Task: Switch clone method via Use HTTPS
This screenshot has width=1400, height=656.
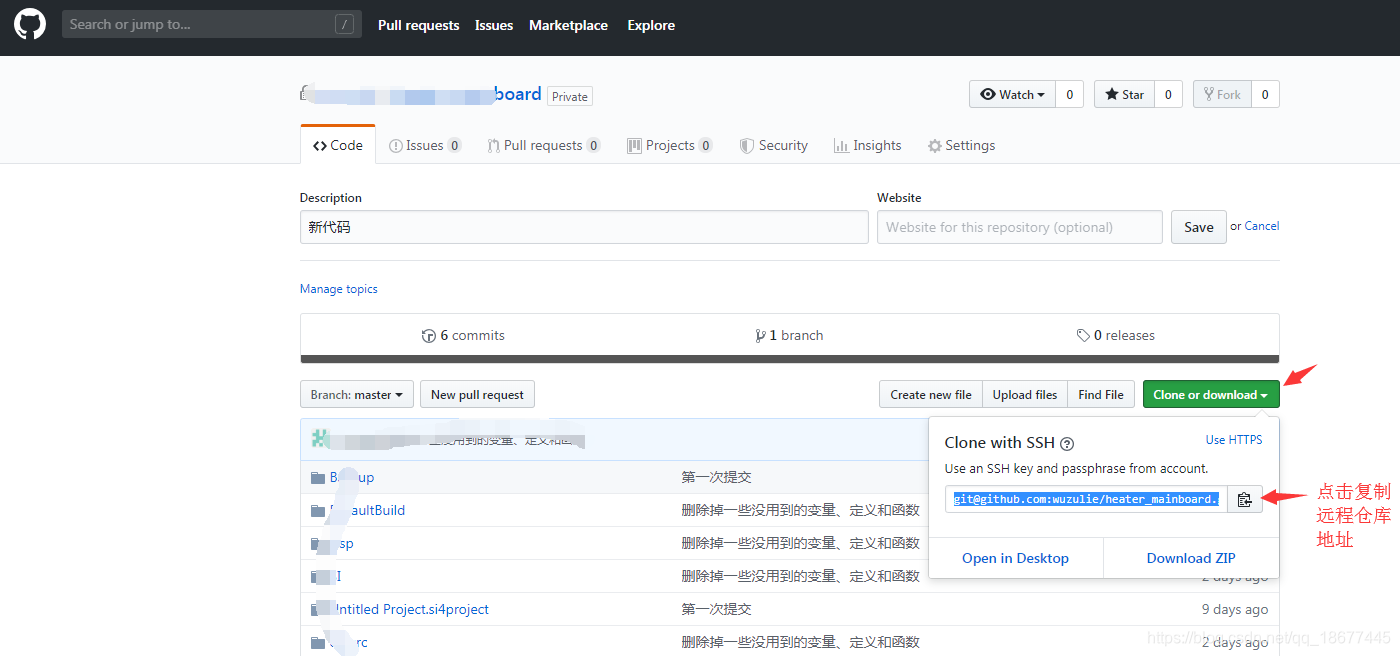Action: coord(1234,440)
